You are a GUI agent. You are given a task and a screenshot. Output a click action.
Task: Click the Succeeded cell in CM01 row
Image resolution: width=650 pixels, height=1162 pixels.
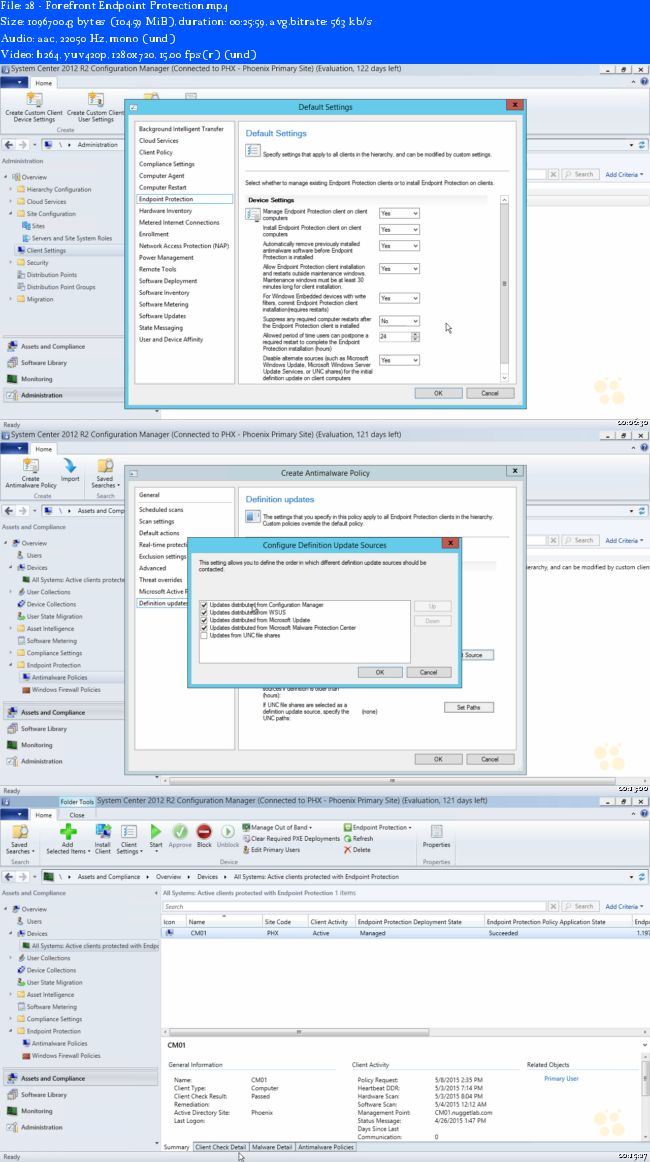tap(504, 933)
